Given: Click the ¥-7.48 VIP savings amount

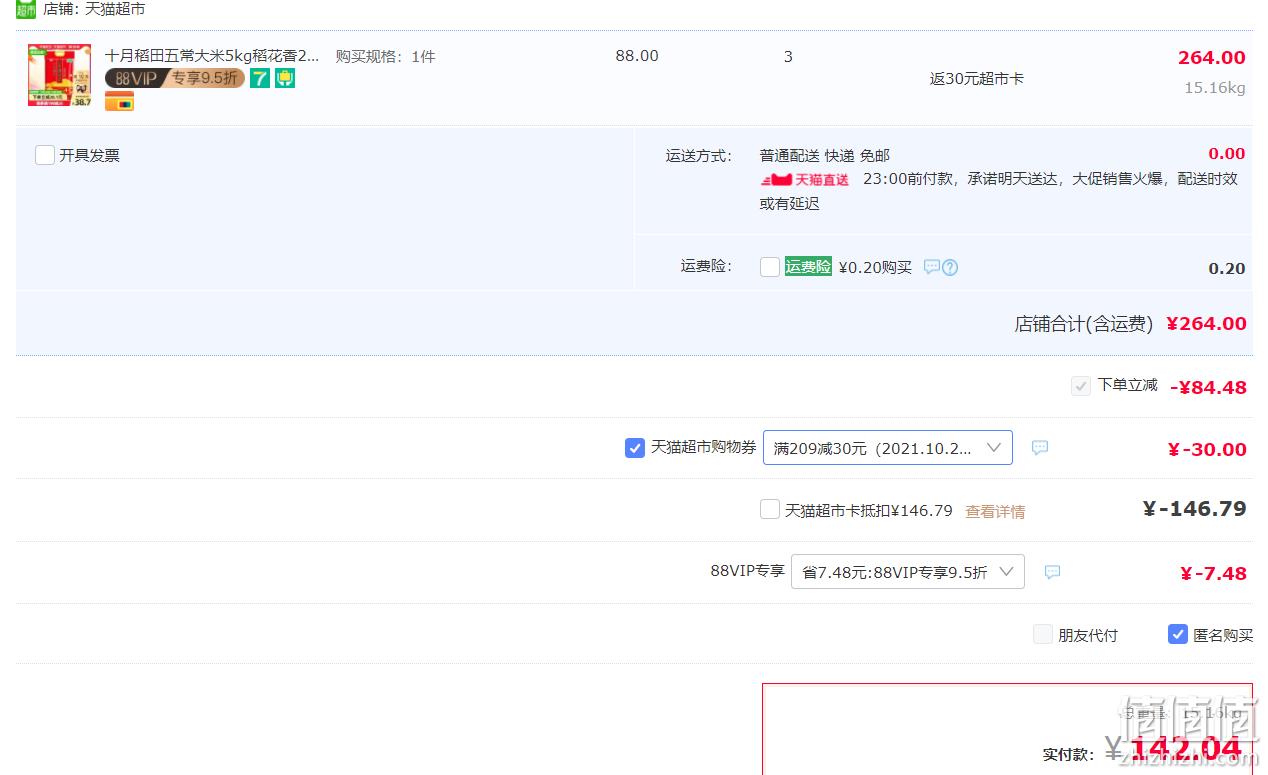Looking at the screenshot, I should coord(1213,573).
